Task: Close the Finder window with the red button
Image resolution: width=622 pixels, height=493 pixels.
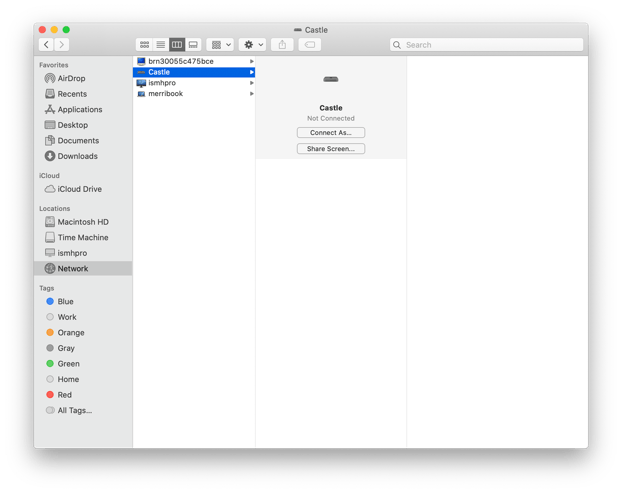Action: tap(42, 29)
